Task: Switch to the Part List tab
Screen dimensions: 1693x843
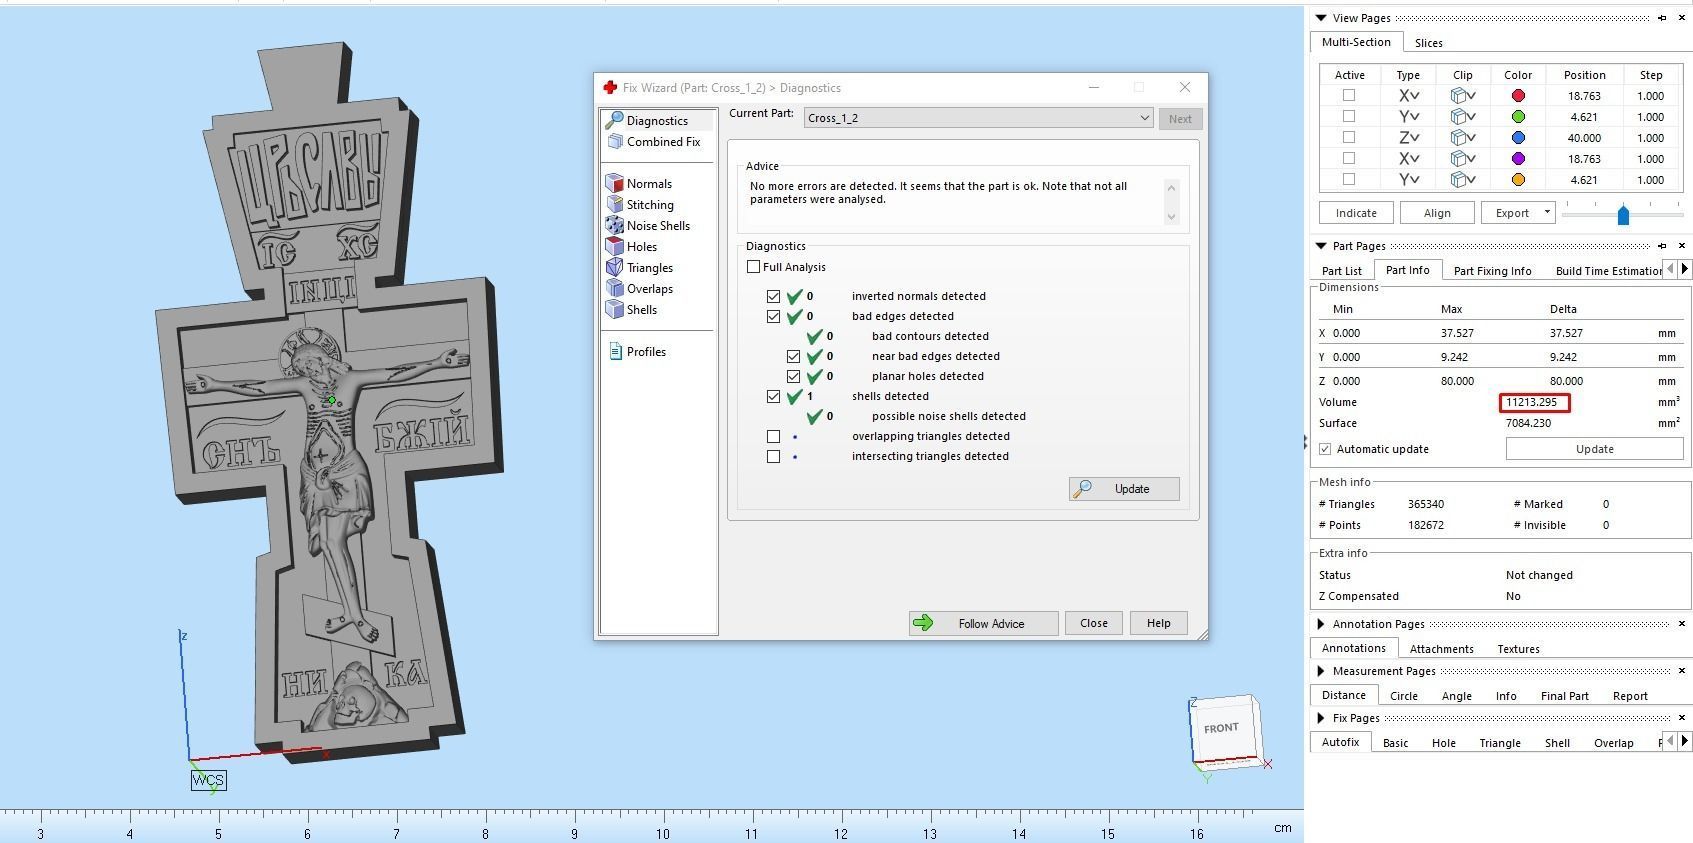Action: tap(1341, 271)
